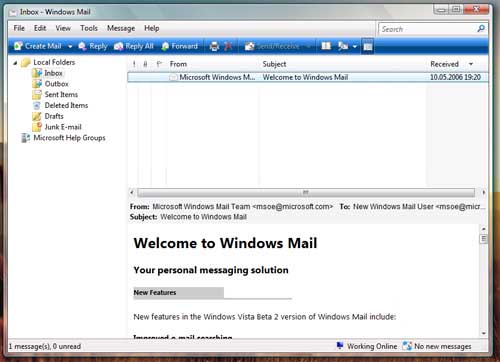Select the Outbox folder
The height and width of the screenshot is (362, 500).
pos(56,84)
